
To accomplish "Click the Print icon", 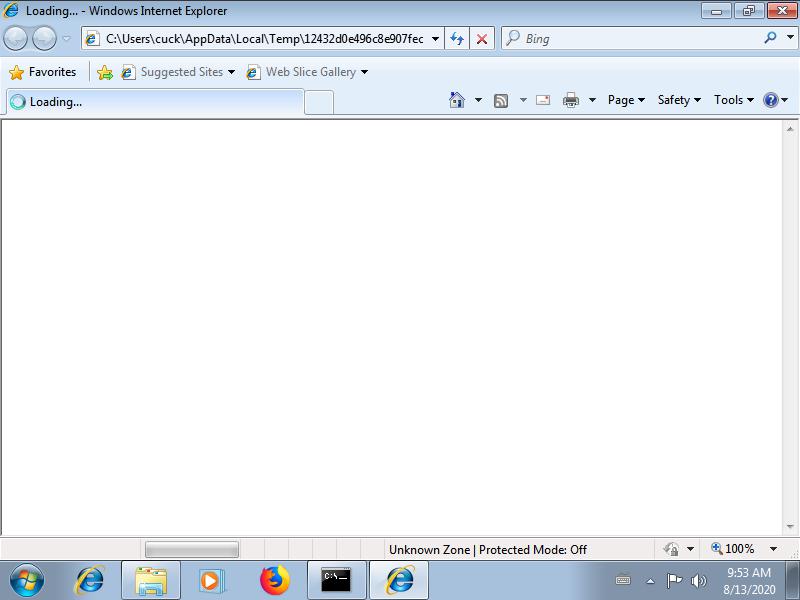I will (570, 100).
